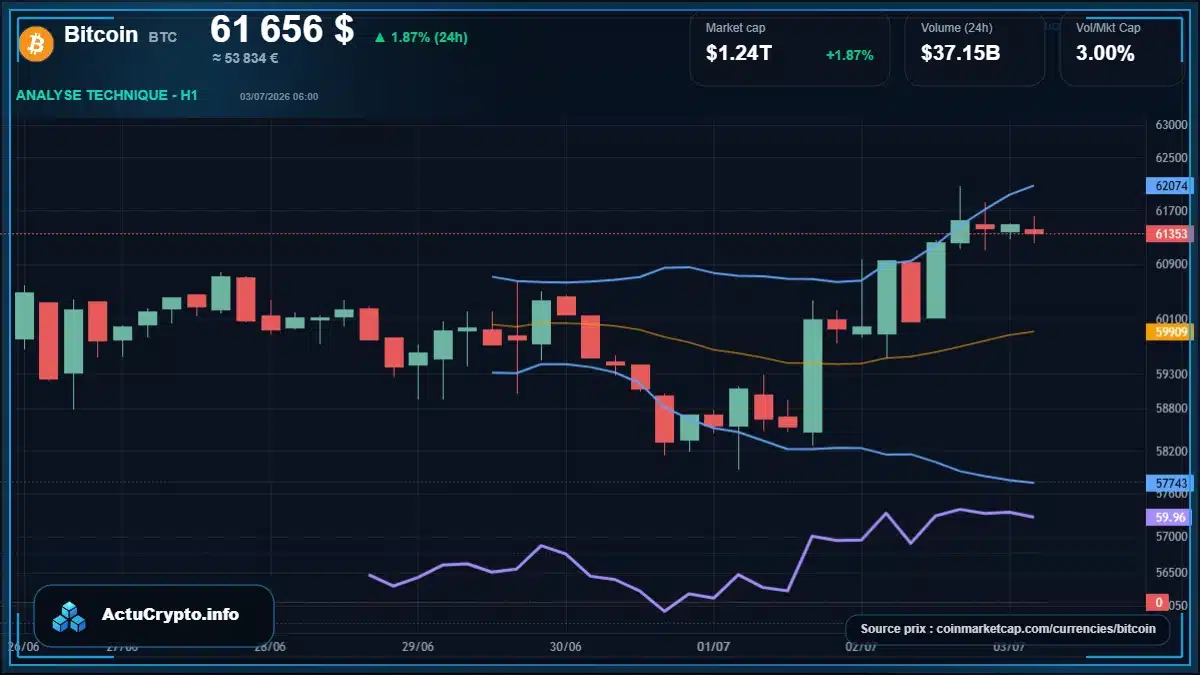Click the 60900 price axis label

coord(1171,264)
